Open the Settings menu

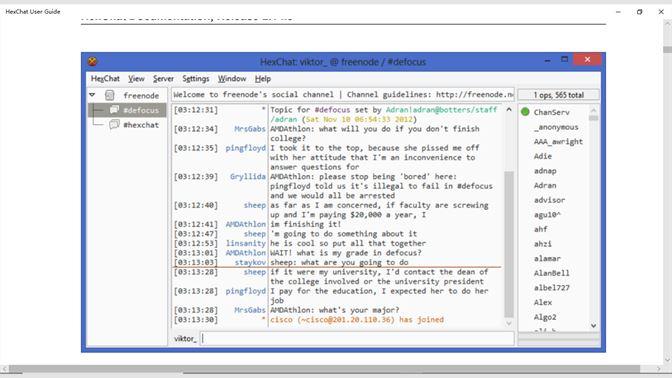click(196, 79)
